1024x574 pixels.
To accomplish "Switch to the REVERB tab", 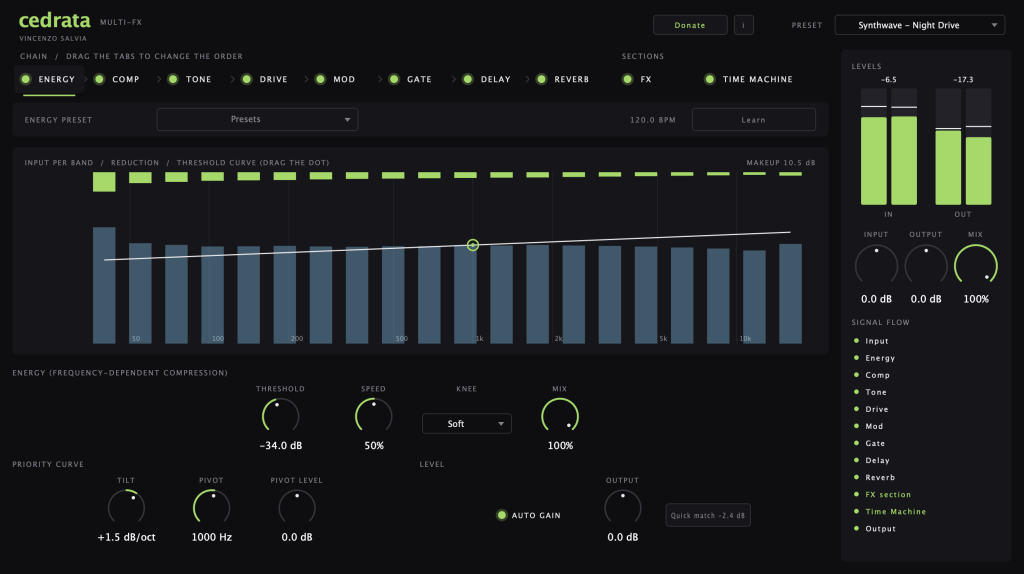I will 571,80.
